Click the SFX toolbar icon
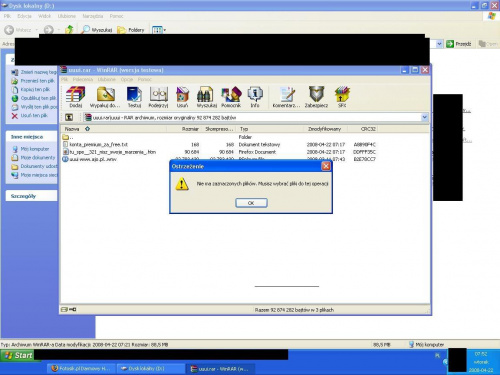The image size is (500, 375). tap(342, 97)
